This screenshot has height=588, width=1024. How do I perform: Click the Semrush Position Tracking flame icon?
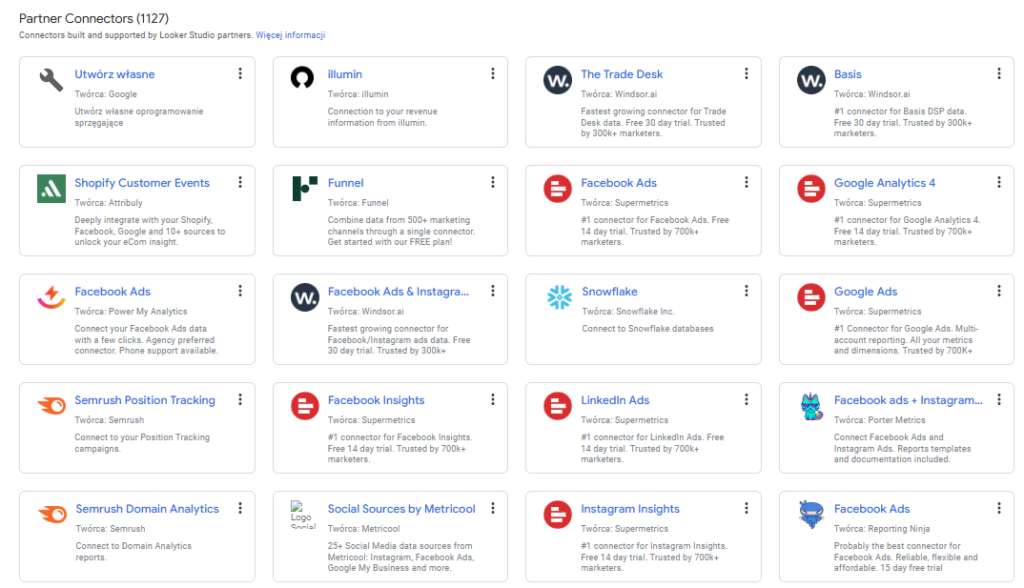click(x=51, y=406)
